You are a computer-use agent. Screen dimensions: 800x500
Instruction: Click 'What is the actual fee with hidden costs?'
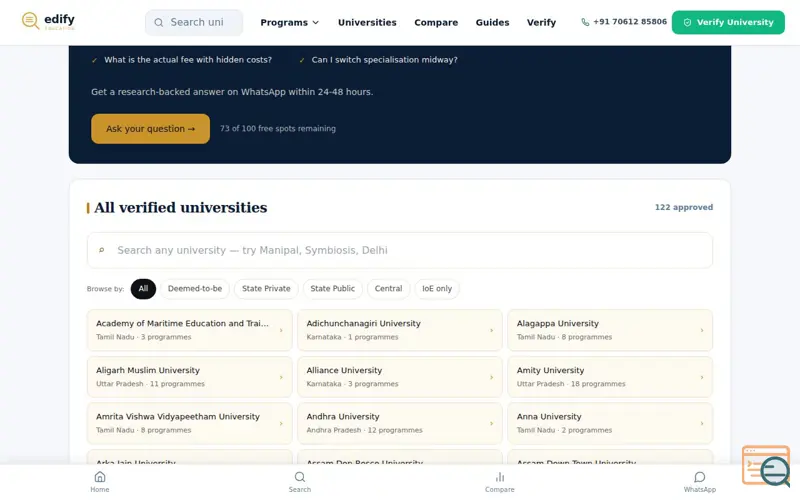(188, 60)
